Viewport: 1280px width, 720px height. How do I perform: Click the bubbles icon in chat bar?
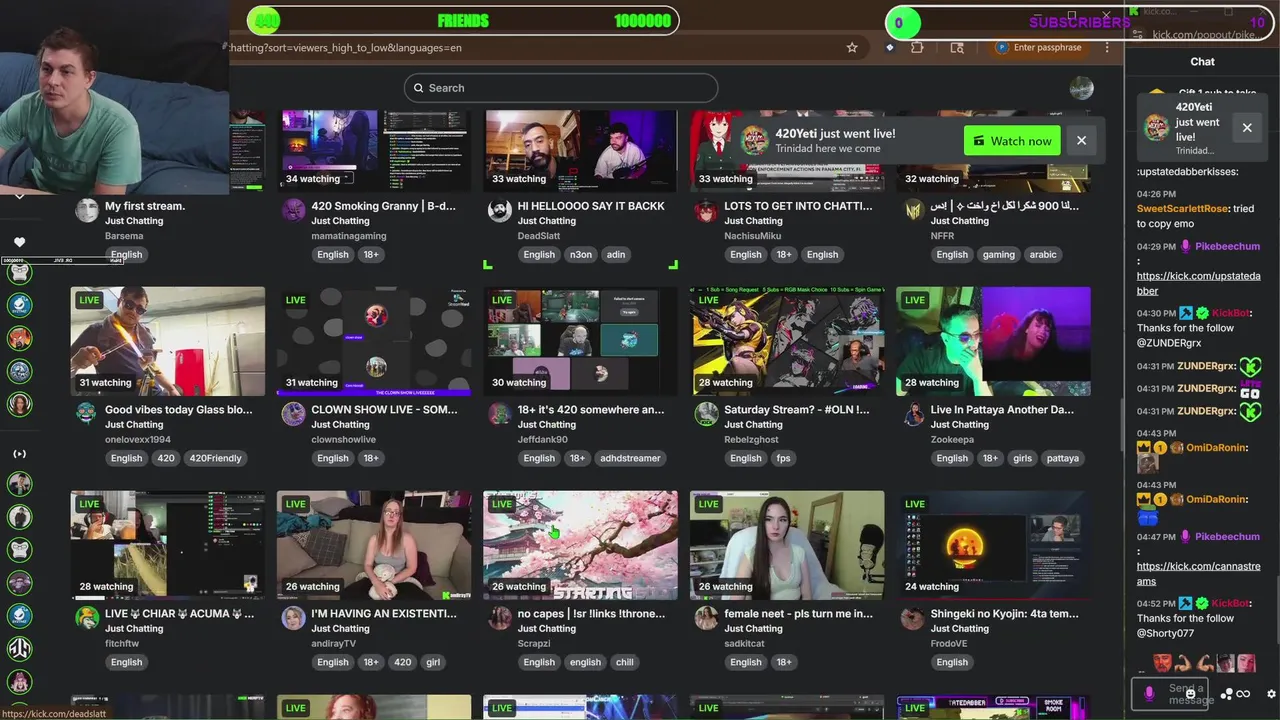[x=1227, y=694]
